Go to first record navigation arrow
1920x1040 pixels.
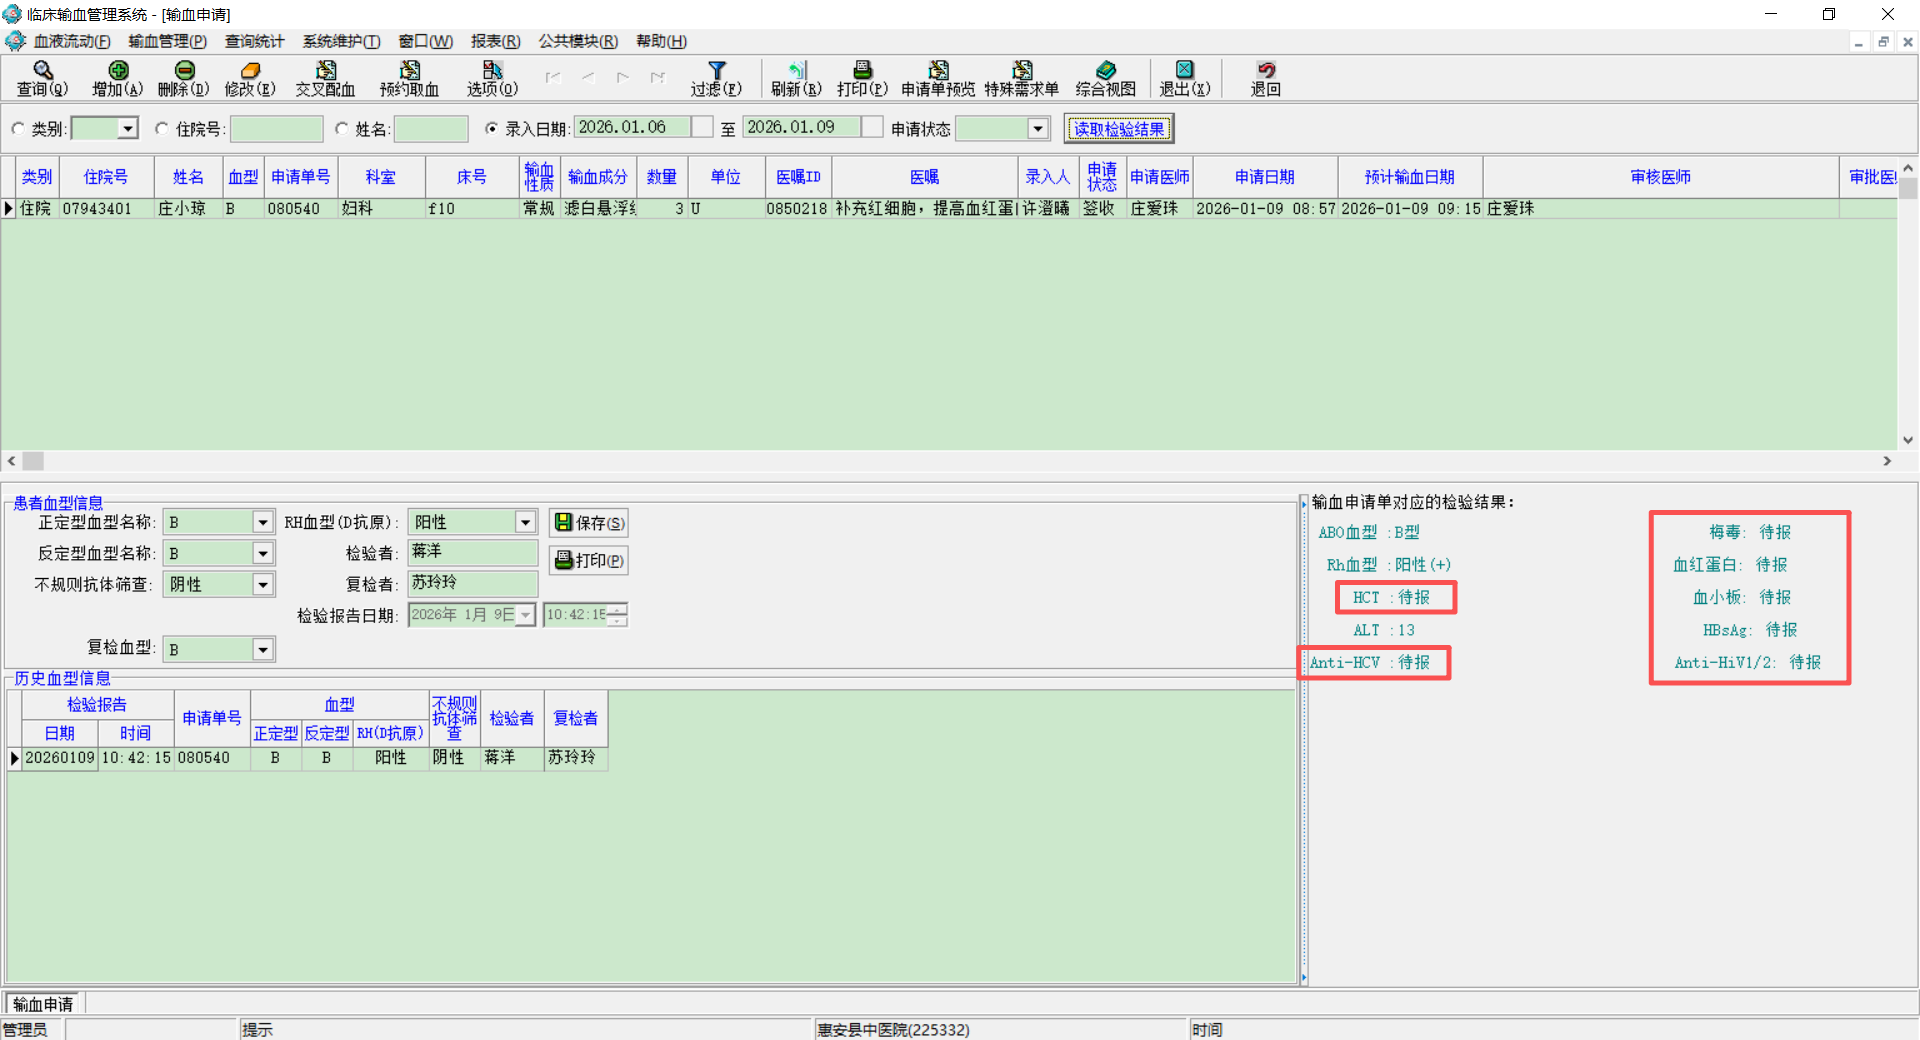pyautogui.click(x=553, y=77)
